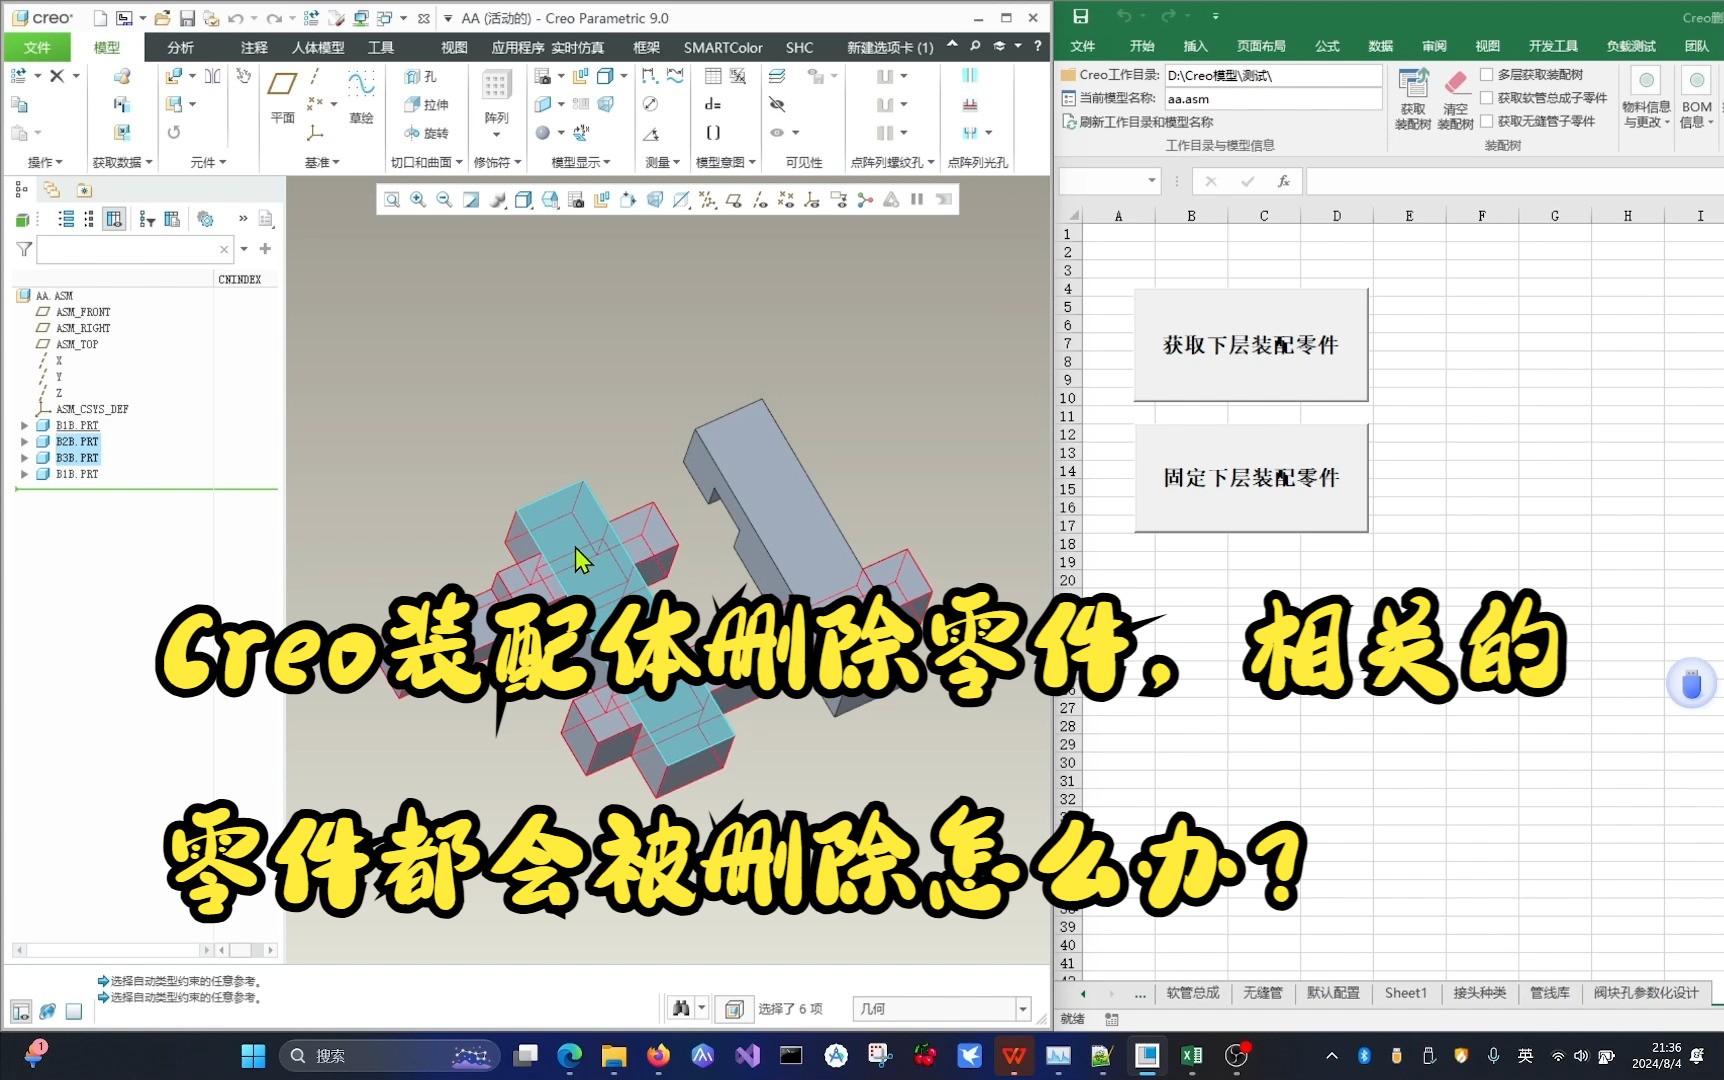The height and width of the screenshot is (1080, 1724).
Task: Open the Excel Name Box dropdown
Action: click(x=1151, y=181)
